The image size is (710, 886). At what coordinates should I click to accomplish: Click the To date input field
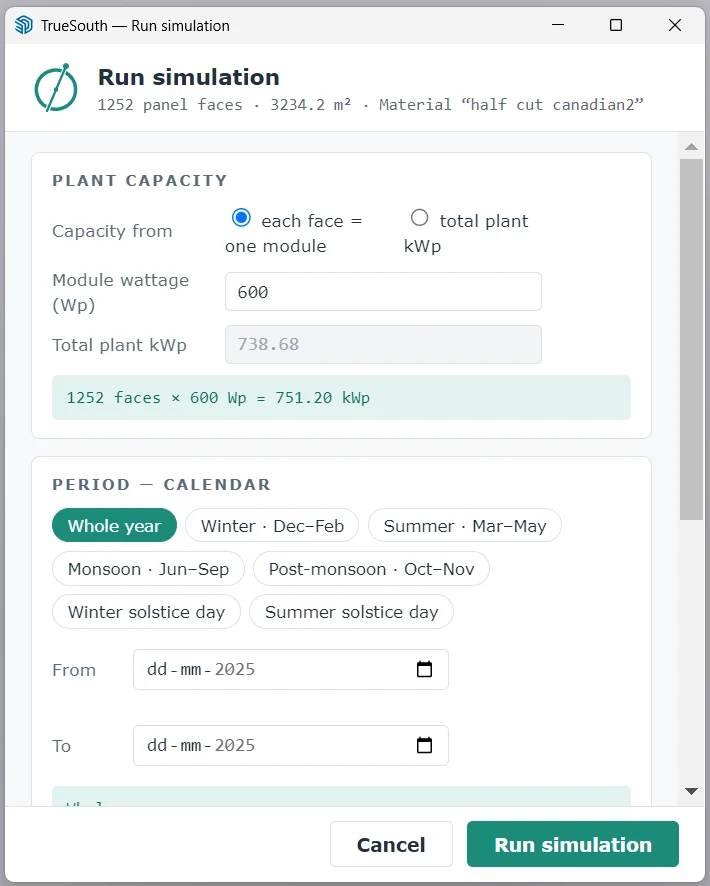pos(291,745)
